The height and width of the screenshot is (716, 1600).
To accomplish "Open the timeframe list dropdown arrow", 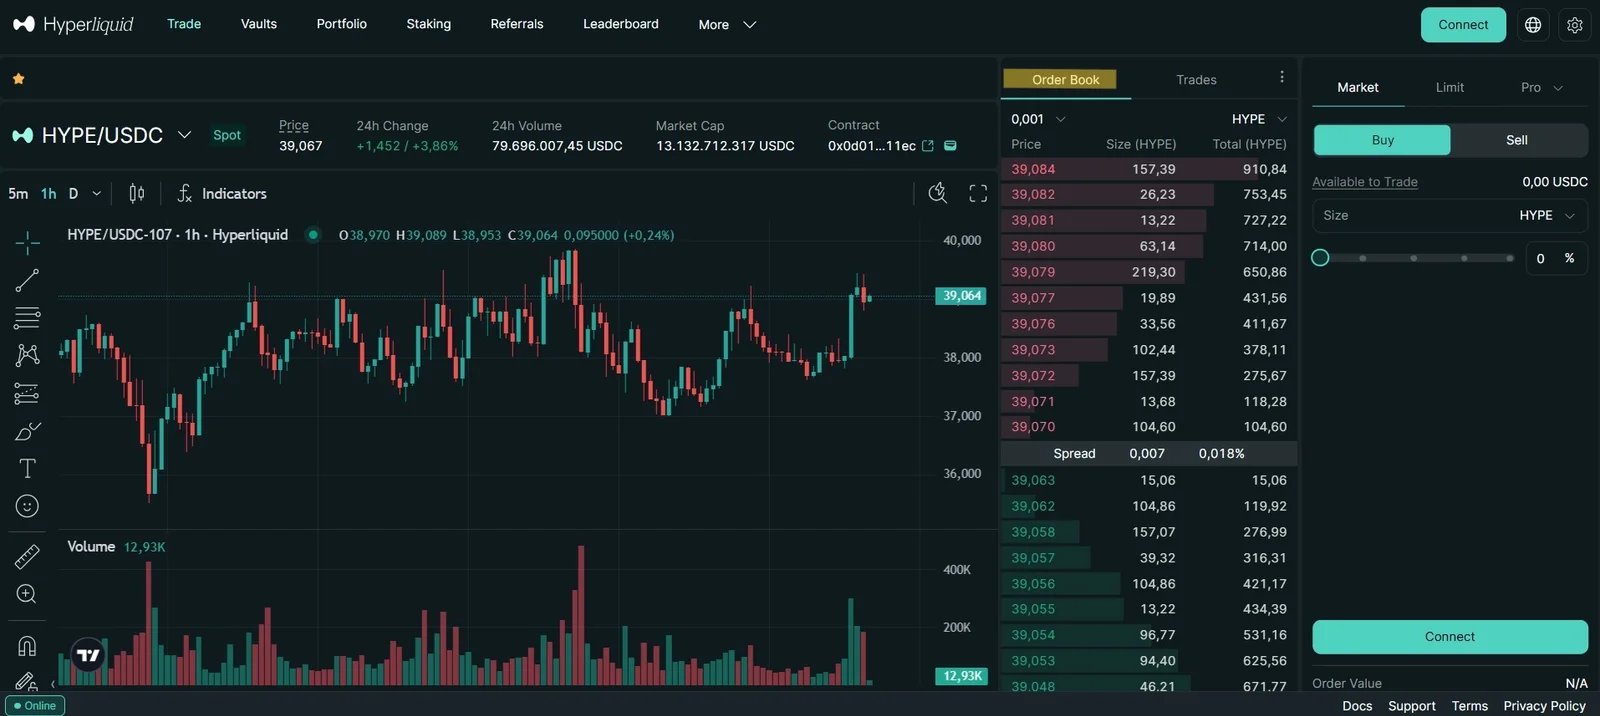I will click(x=96, y=194).
